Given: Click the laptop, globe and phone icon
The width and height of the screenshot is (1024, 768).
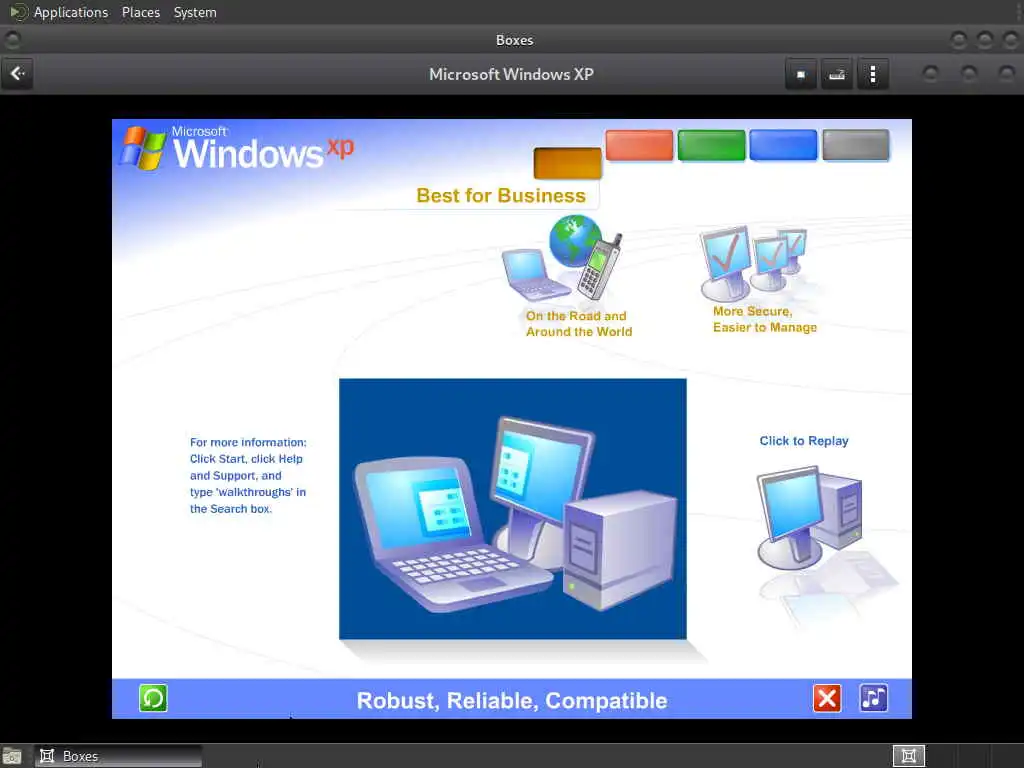Looking at the screenshot, I should (562, 259).
